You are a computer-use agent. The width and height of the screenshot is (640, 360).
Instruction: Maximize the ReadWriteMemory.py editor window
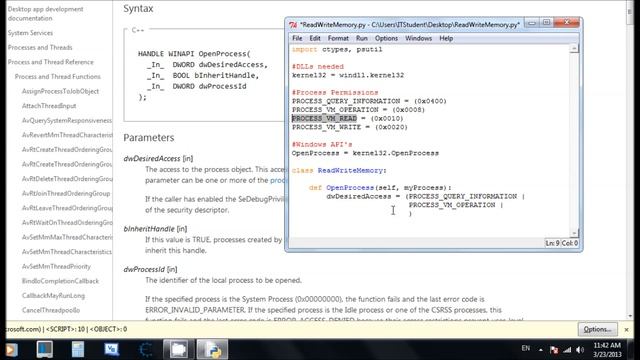[546, 23]
